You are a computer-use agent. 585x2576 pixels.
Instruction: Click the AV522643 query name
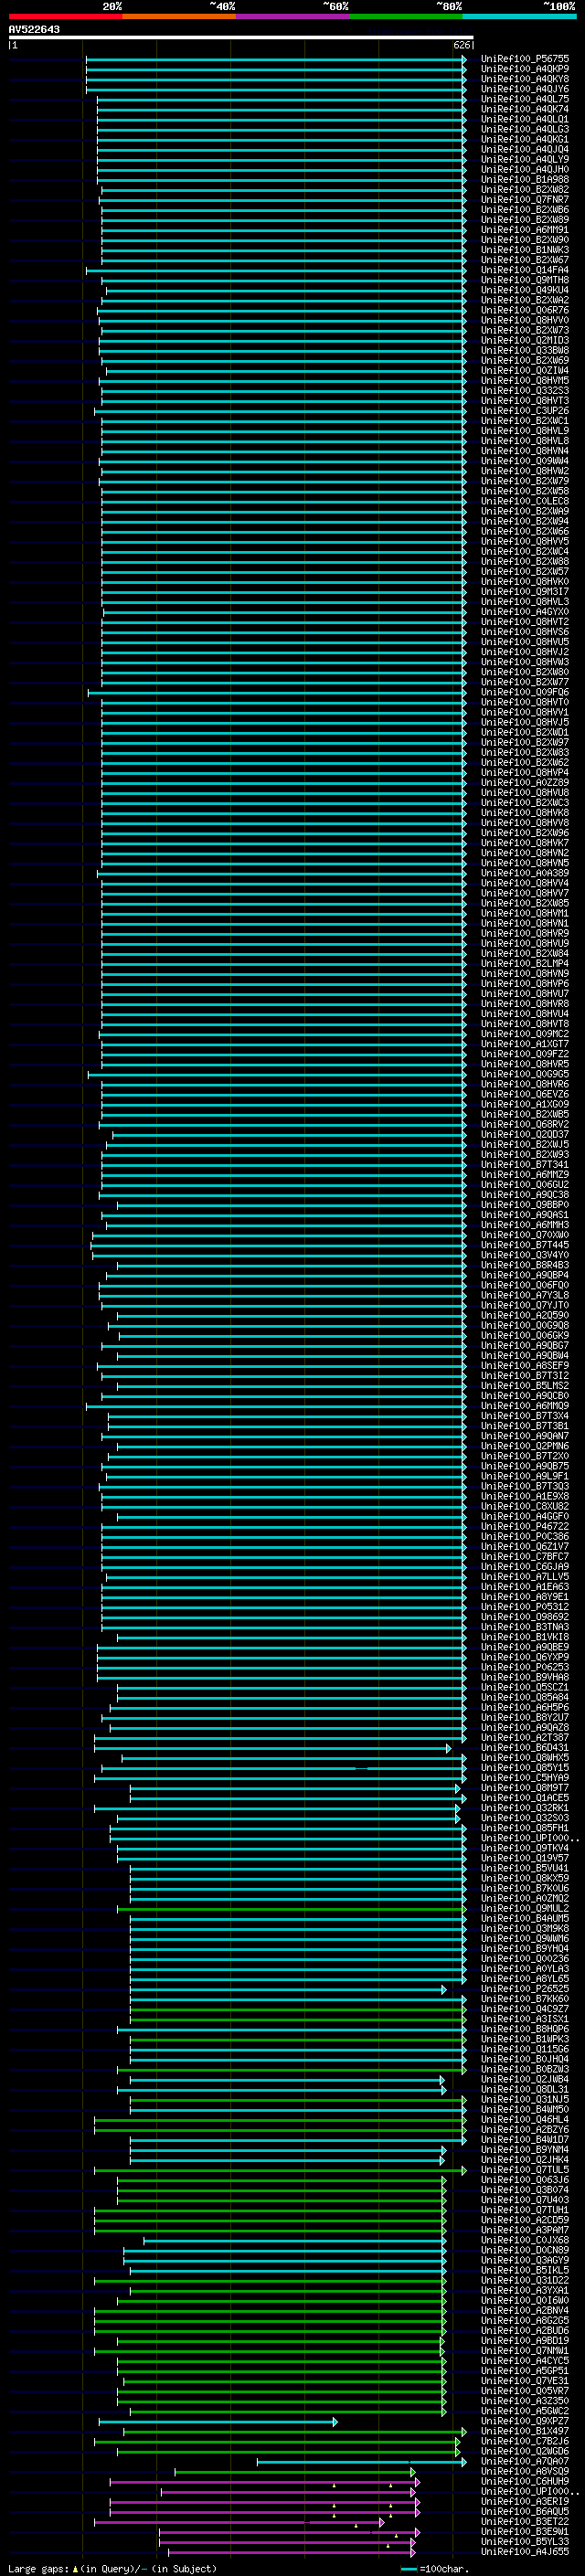[x=34, y=30]
